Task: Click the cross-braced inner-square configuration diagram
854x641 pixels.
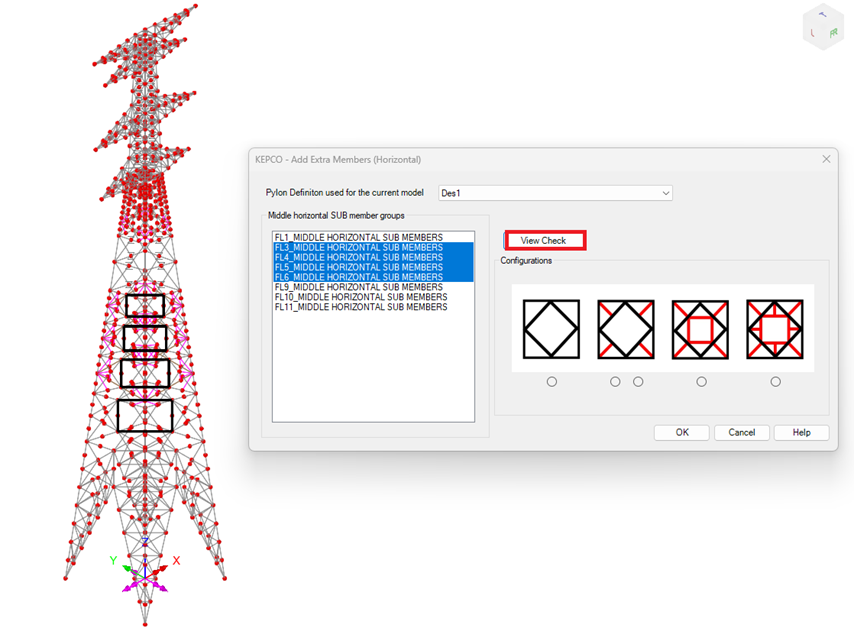Action: click(775, 329)
